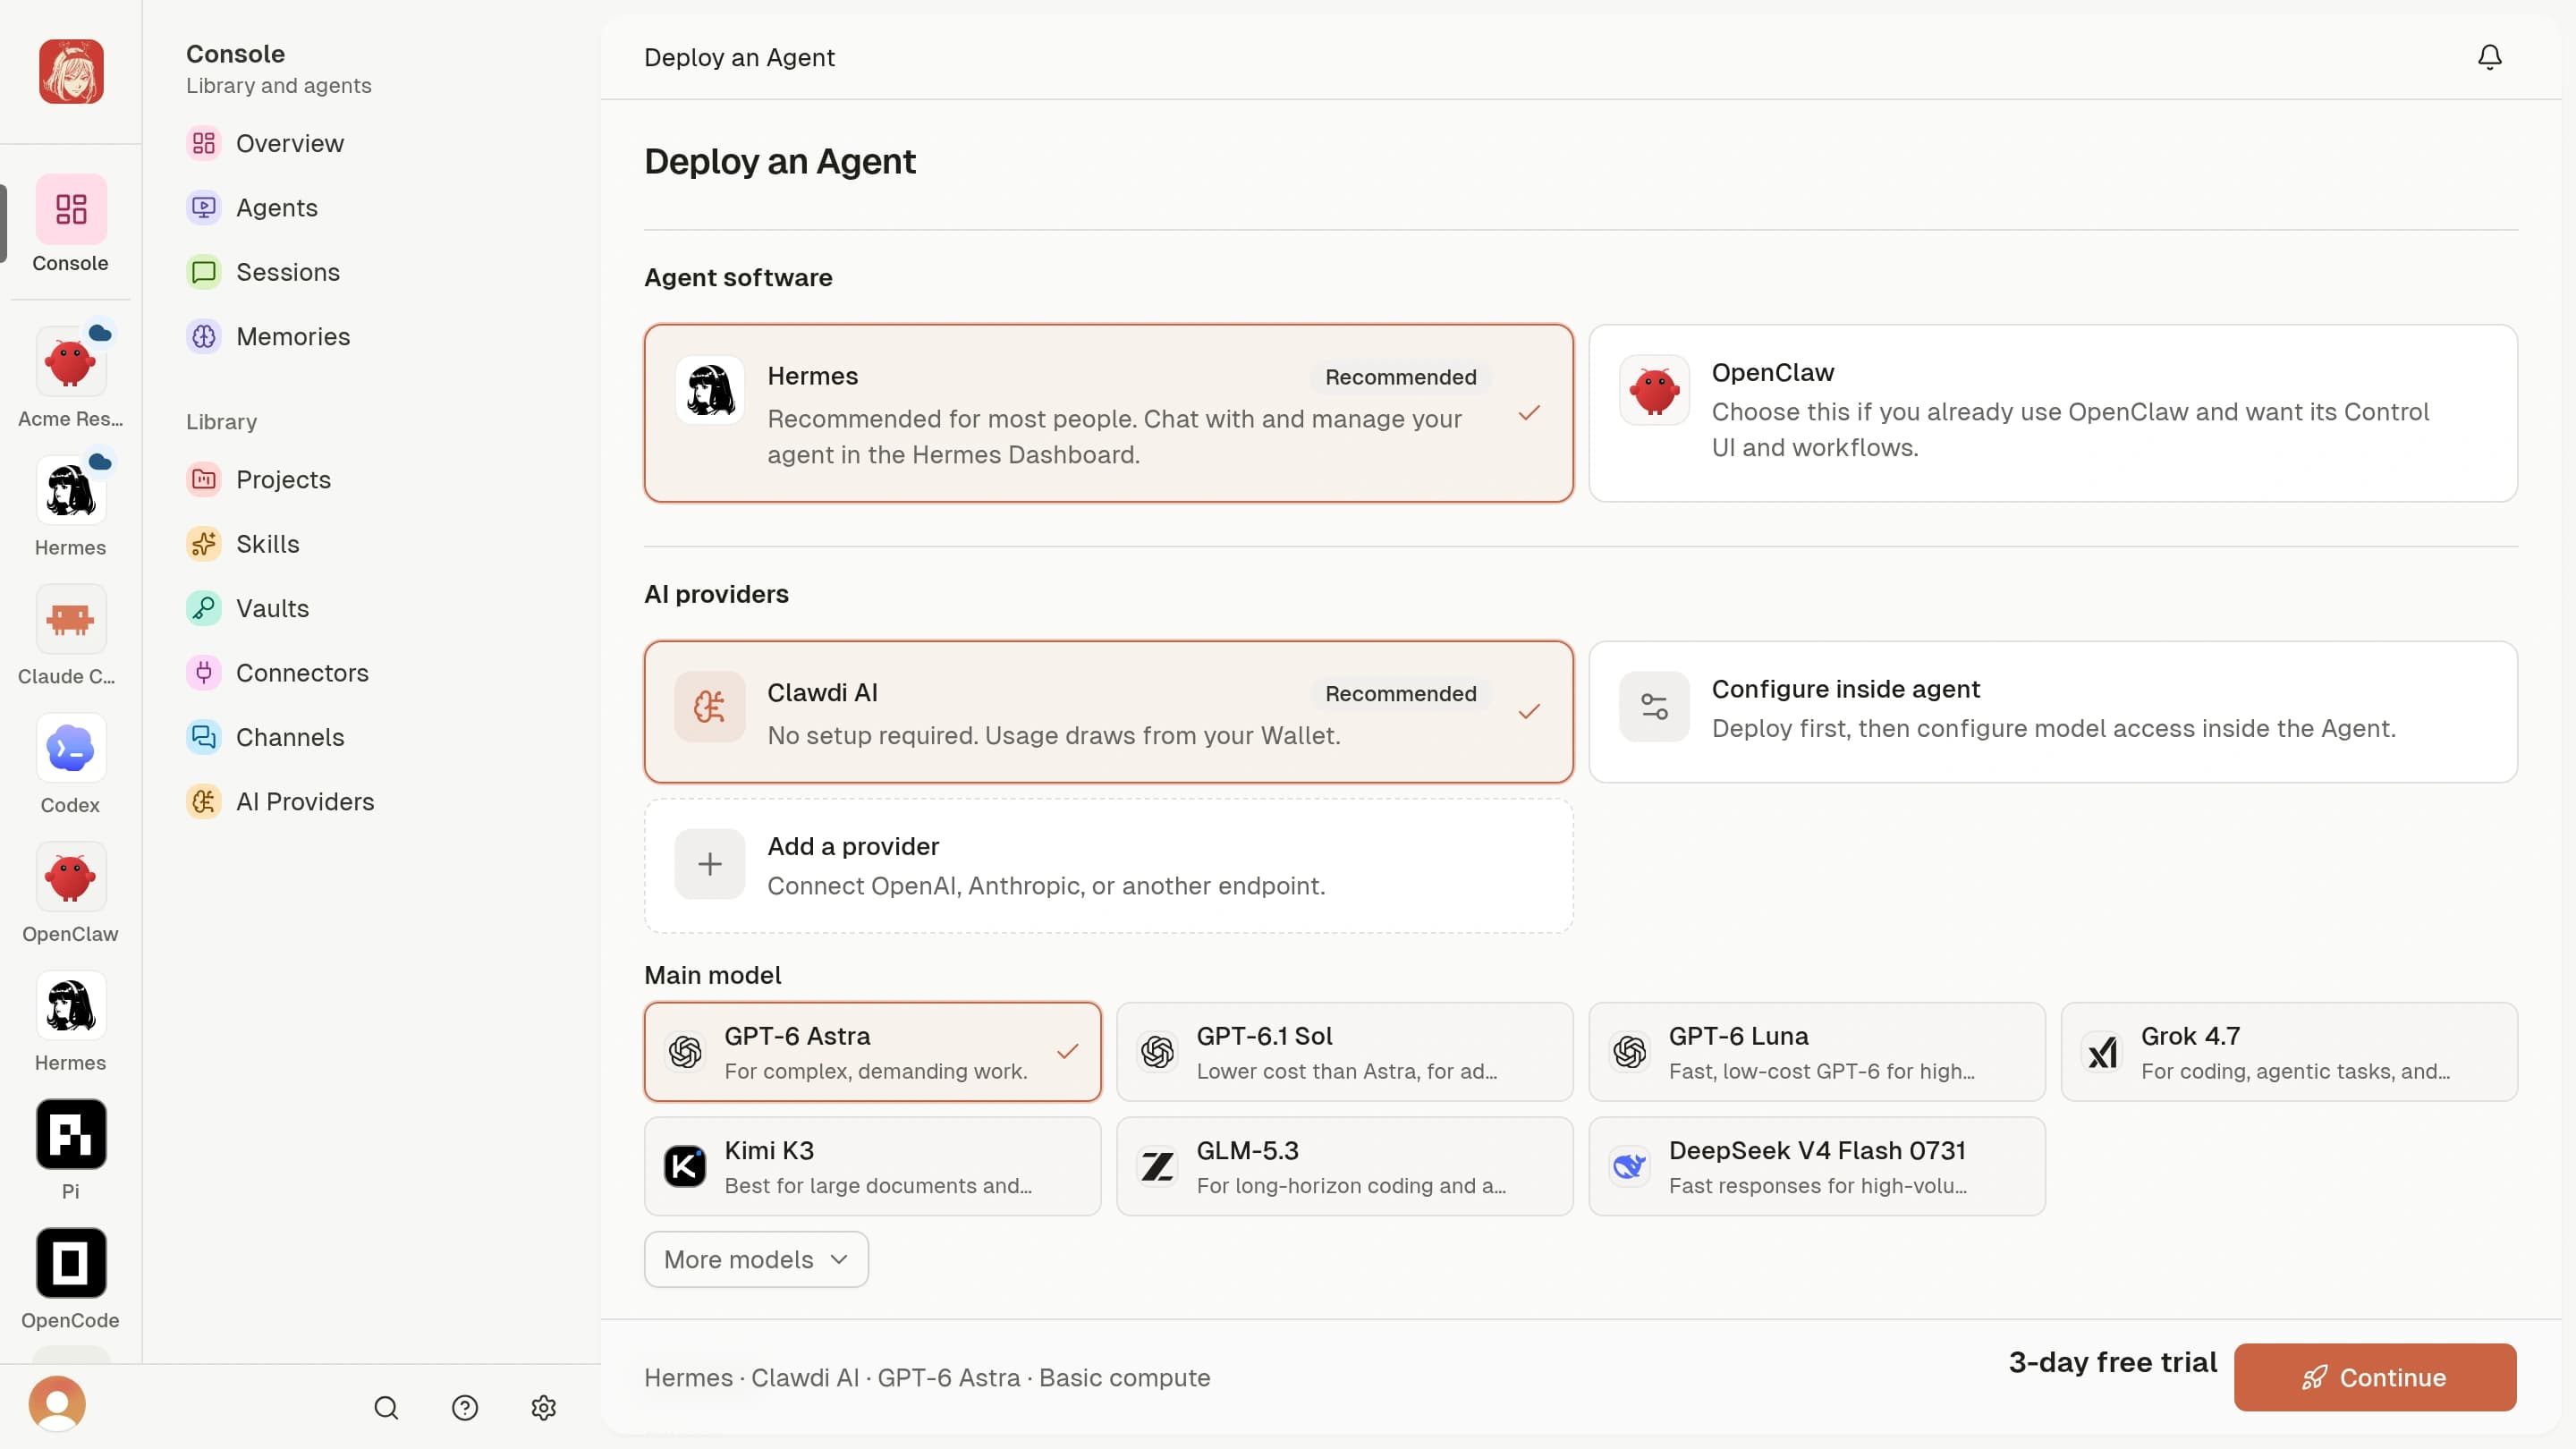Expand the More models dropdown

coord(756,1259)
